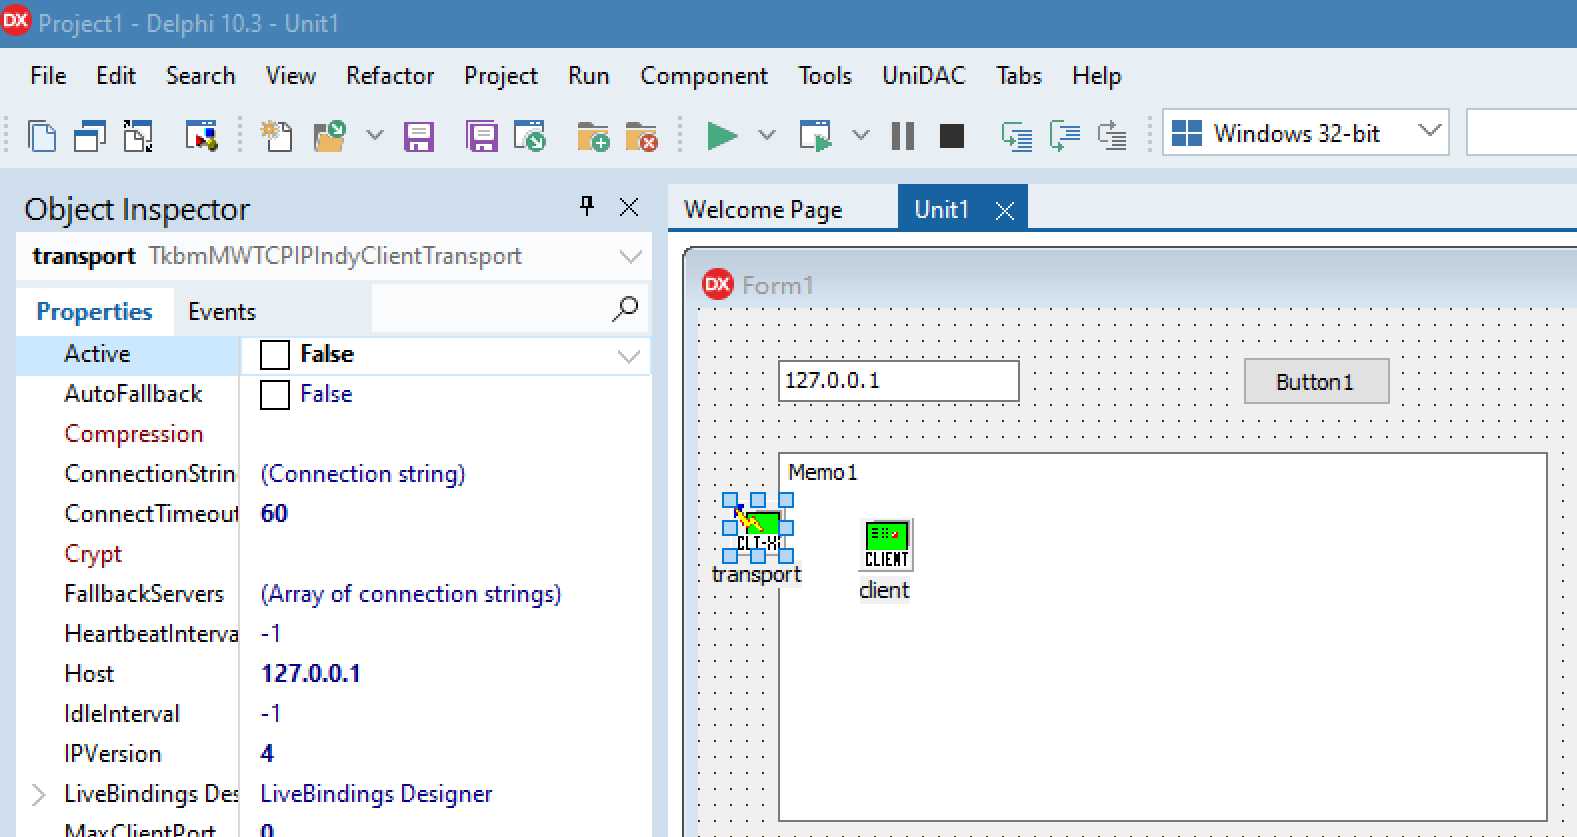Select the ConnectTimeout value 60
This screenshot has width=1577, height=837.
274,514
